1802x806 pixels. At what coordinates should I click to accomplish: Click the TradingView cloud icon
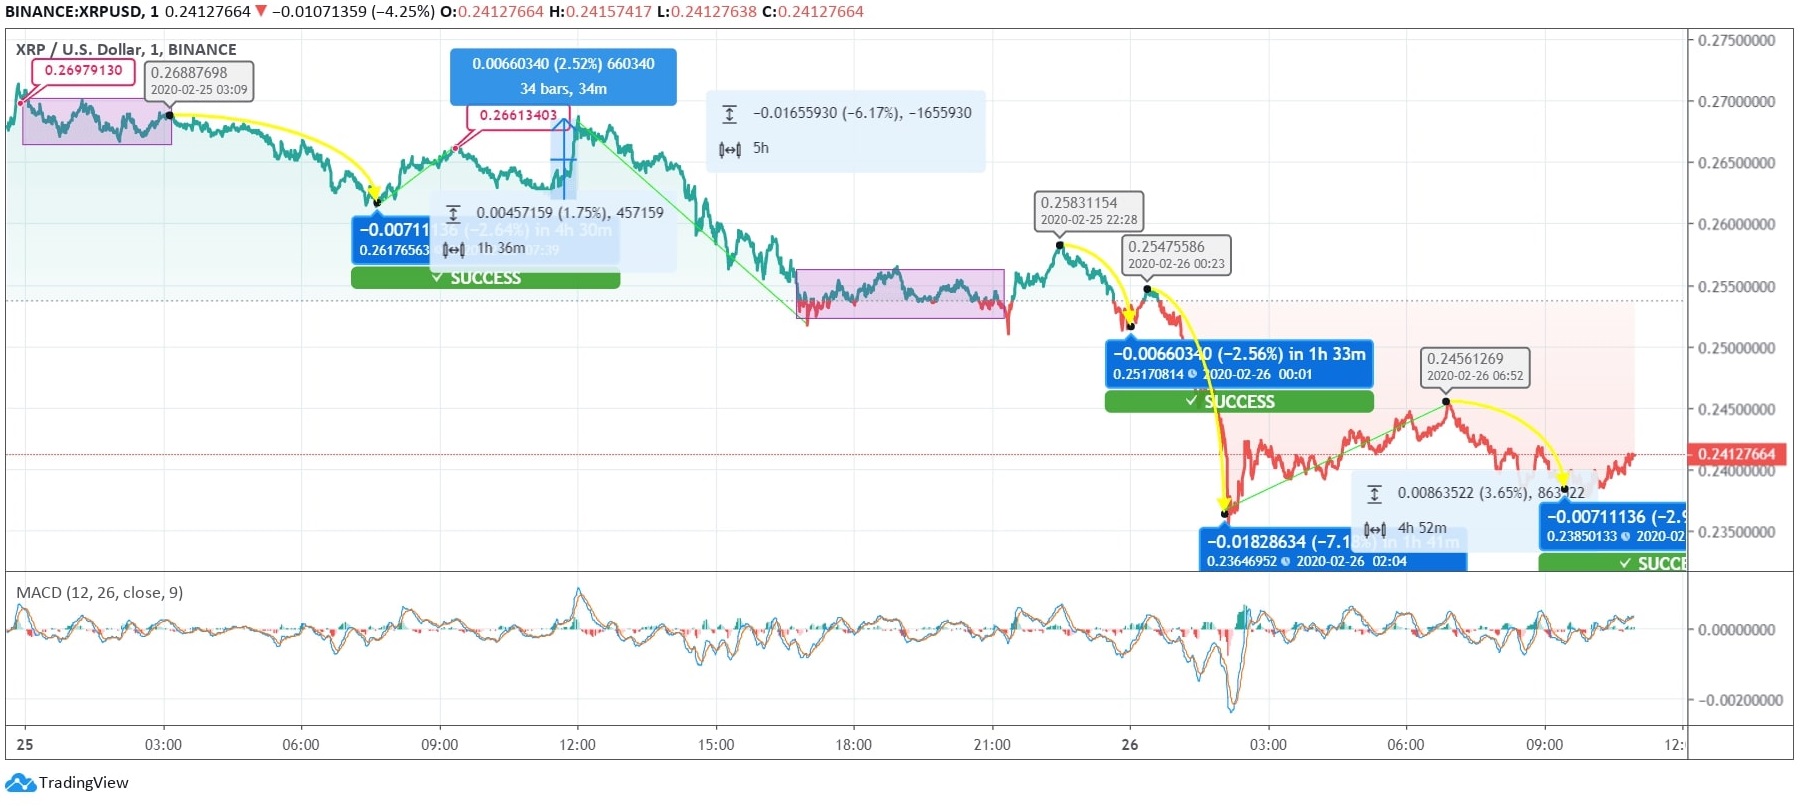(x=20, y=783)
